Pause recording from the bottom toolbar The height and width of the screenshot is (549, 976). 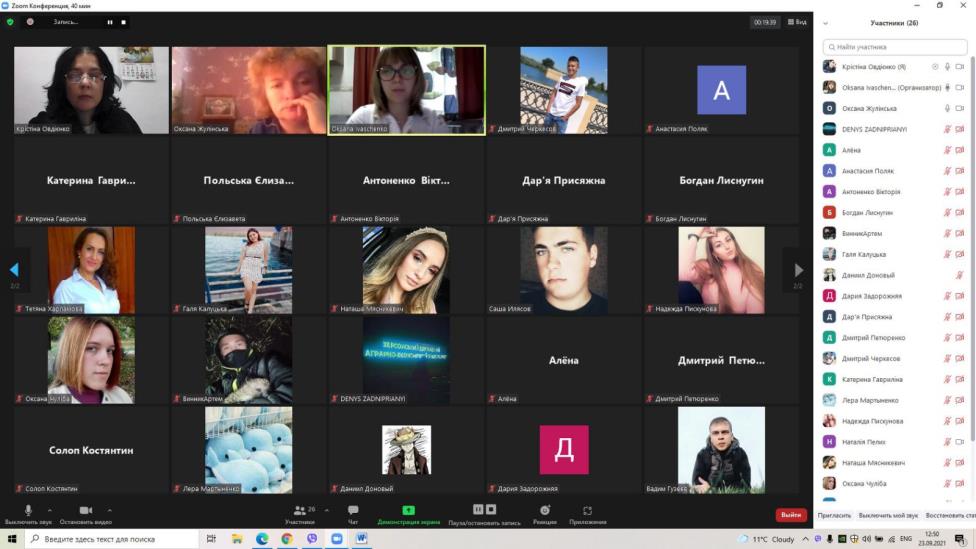[478, 509]
